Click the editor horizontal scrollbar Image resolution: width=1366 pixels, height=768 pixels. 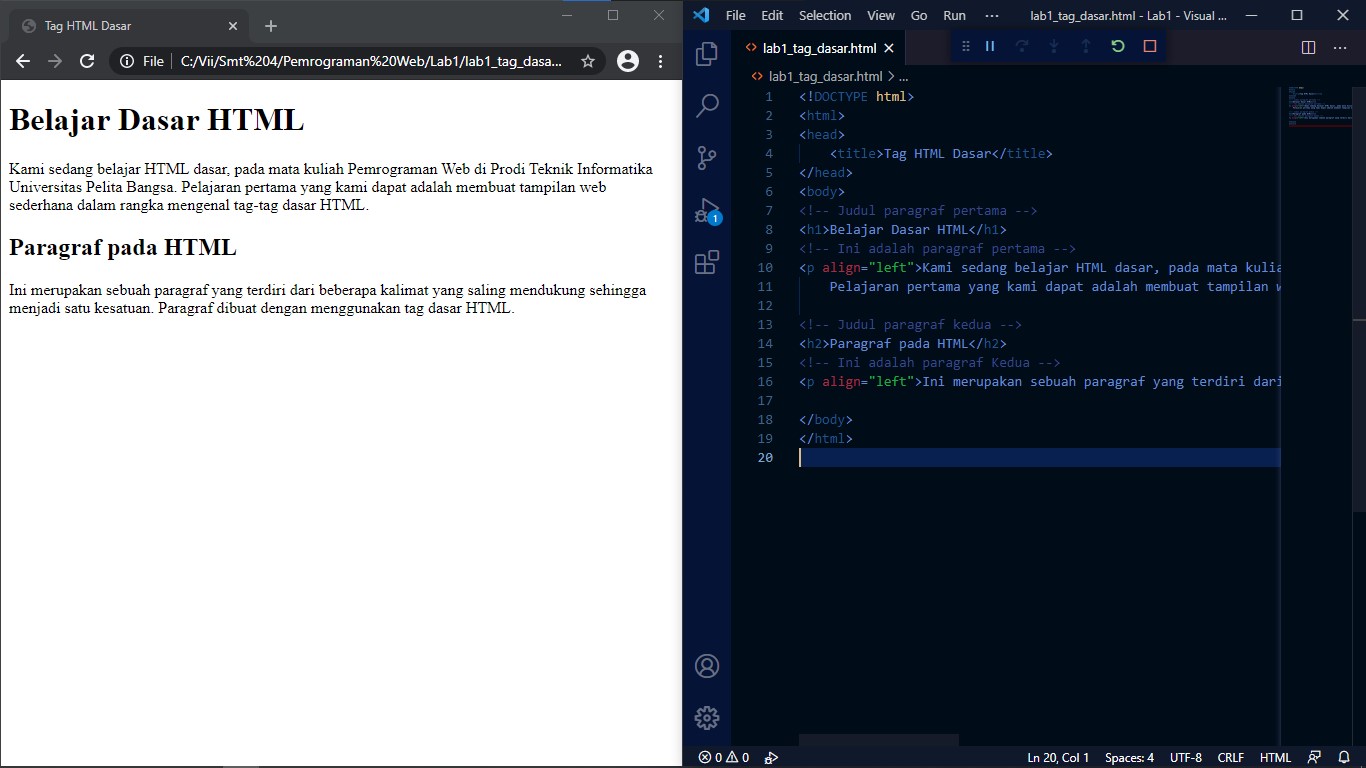point(878,740)
